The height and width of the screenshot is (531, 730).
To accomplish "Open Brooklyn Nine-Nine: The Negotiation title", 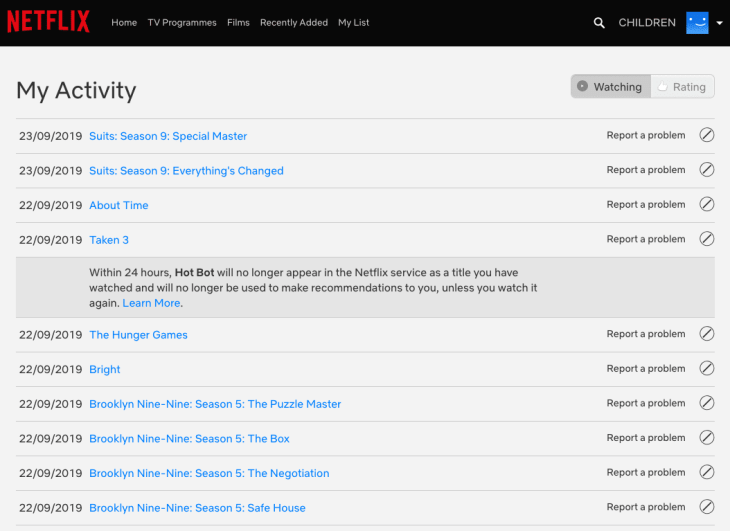I will pyautogui.click(x=209, y=473).
